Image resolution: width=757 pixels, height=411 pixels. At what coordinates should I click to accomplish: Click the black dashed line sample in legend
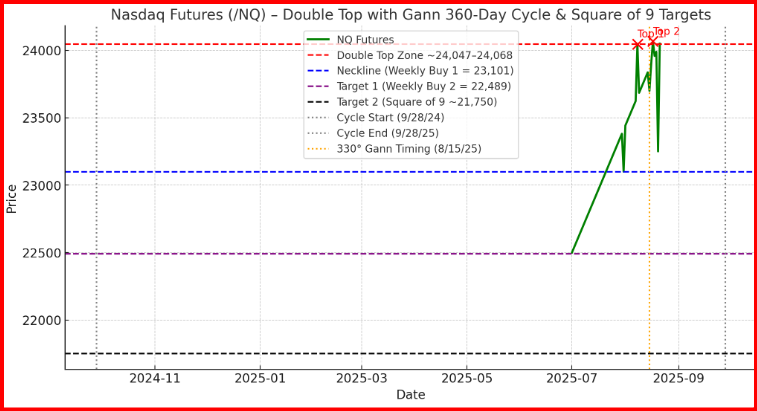(318, 101)
